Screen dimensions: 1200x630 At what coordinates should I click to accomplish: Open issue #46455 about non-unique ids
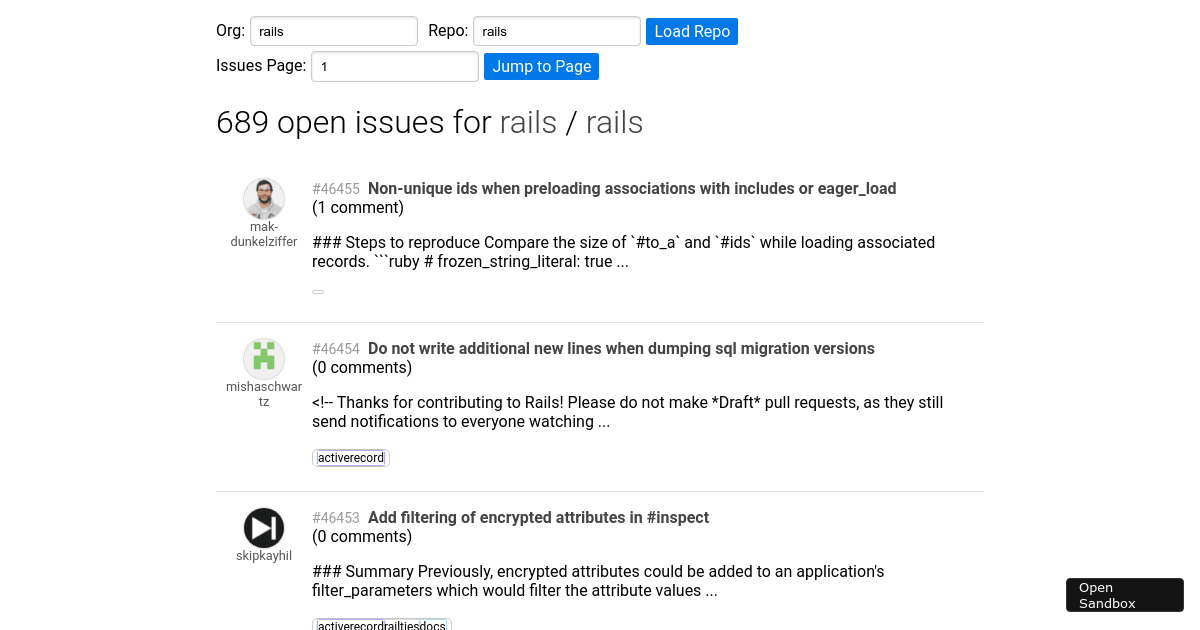632,188
